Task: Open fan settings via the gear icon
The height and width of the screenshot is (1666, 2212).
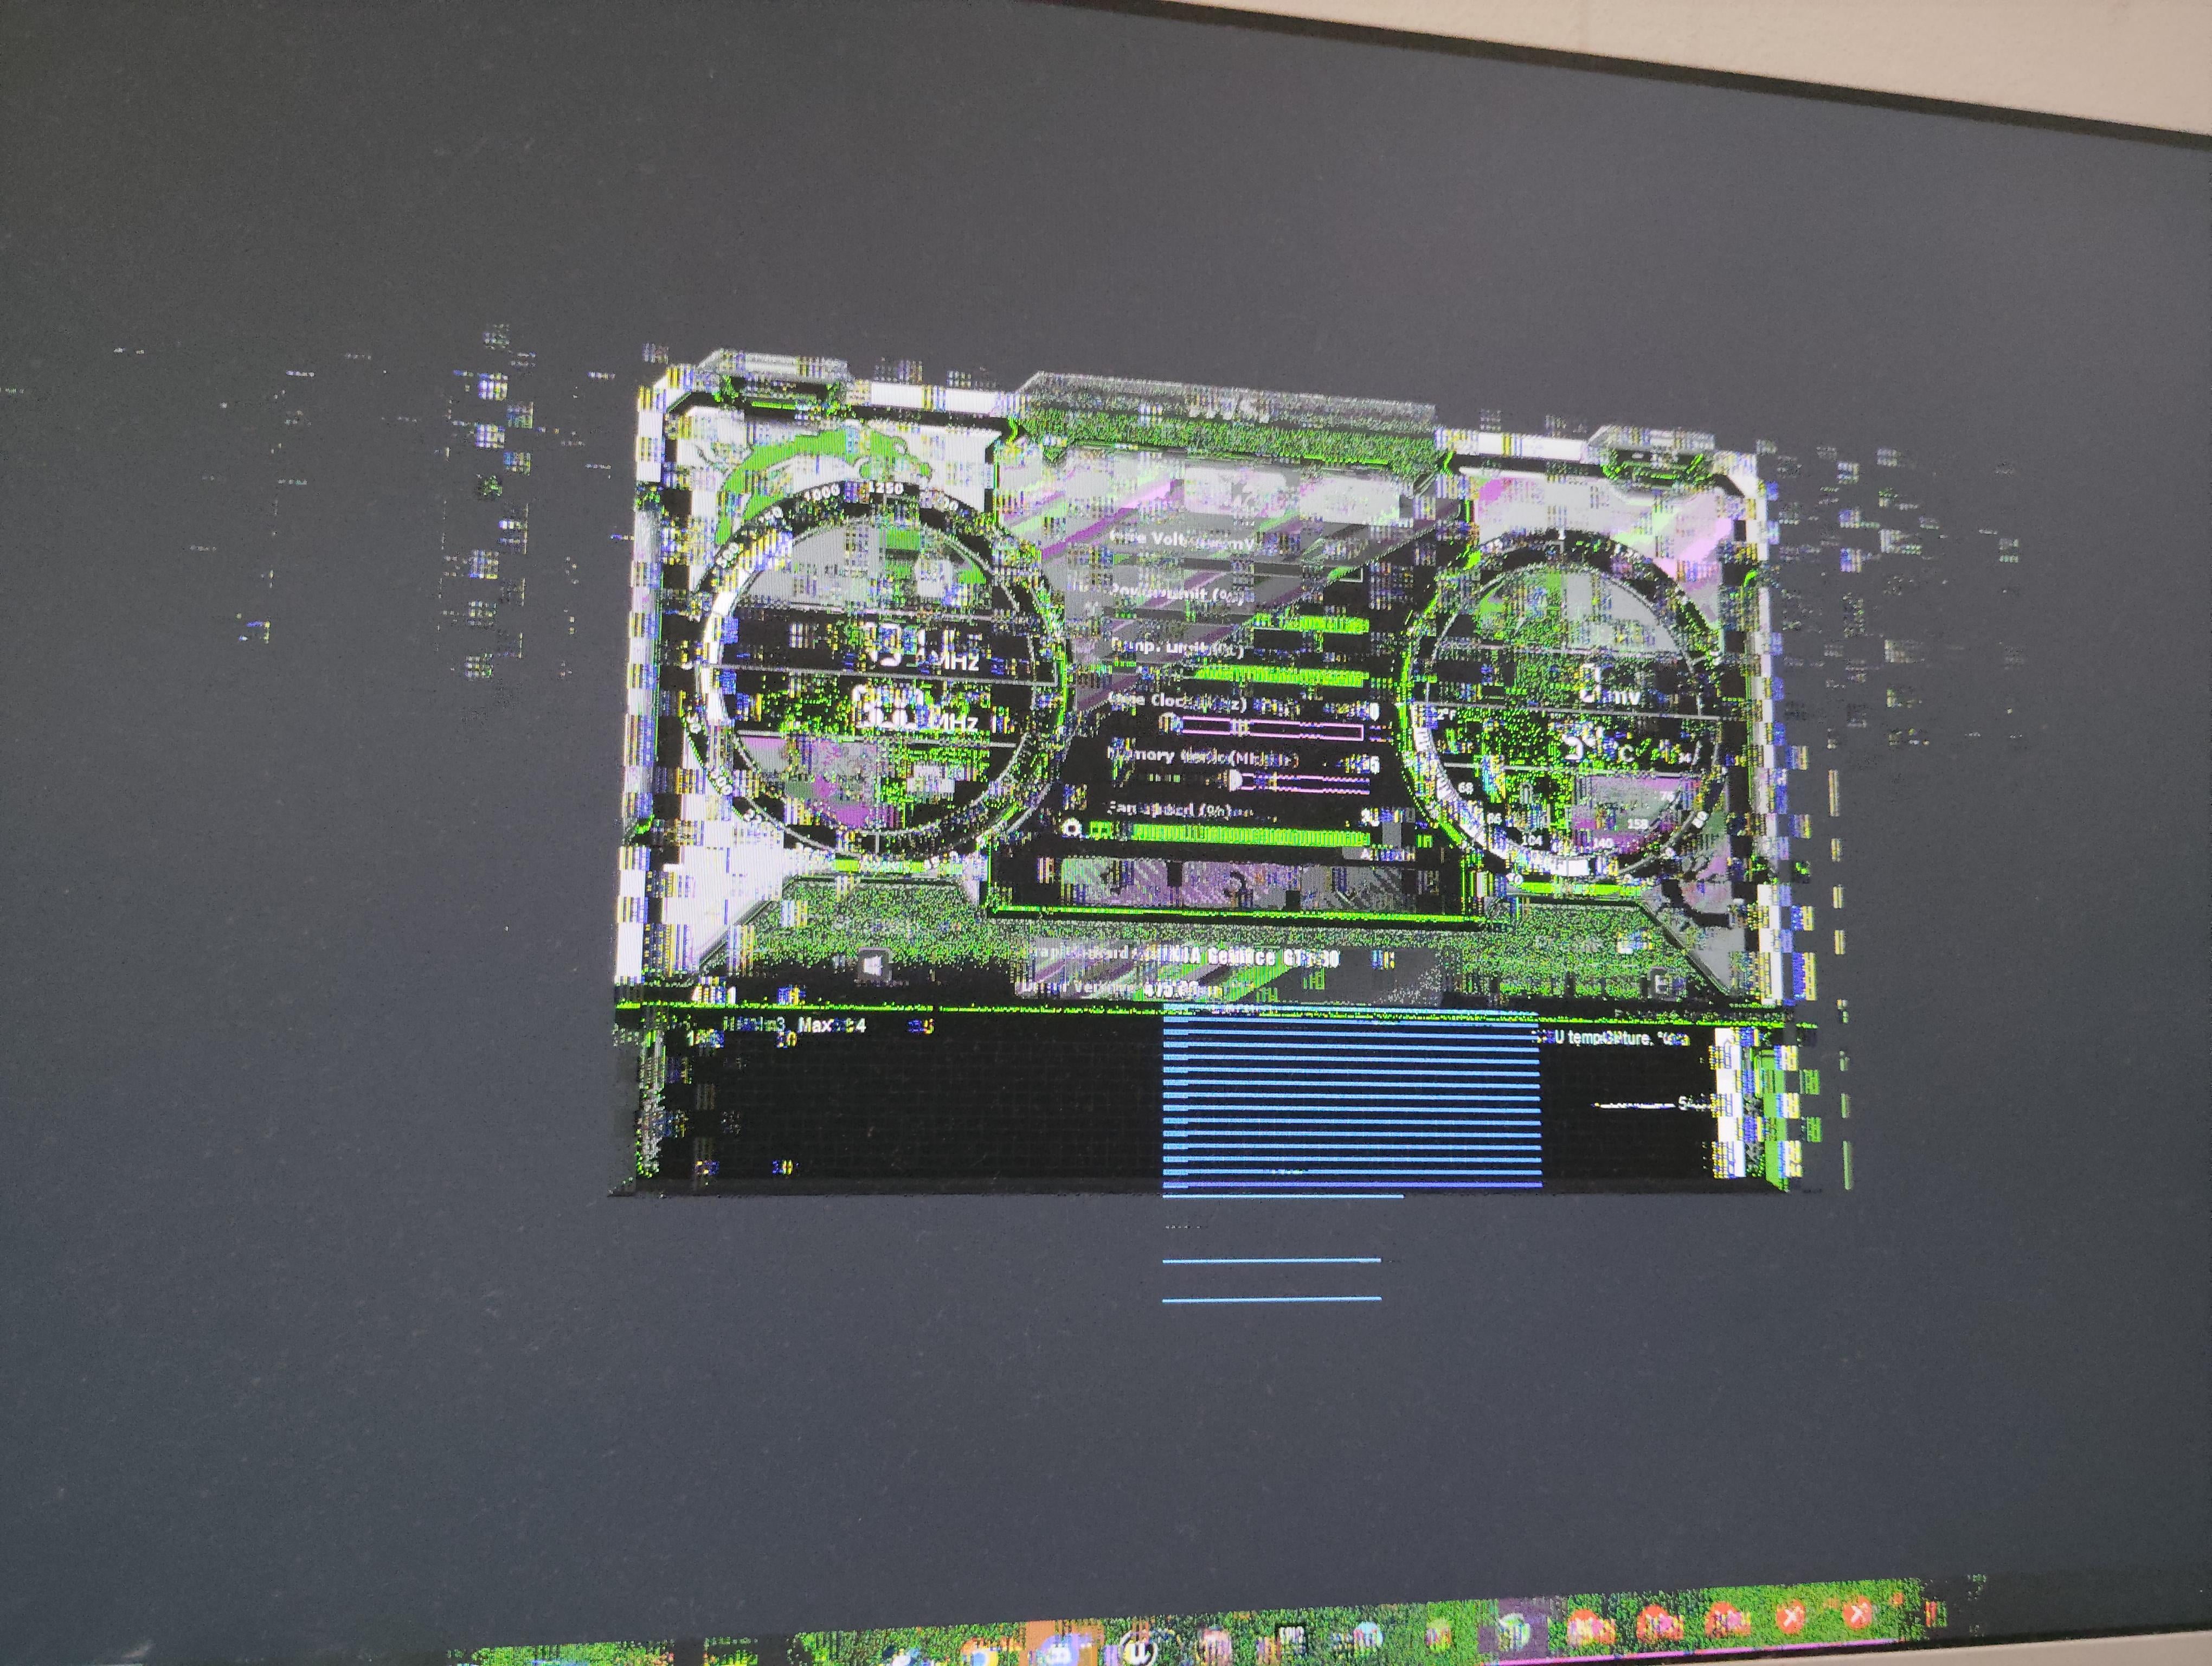Action: click(1072, 829)
